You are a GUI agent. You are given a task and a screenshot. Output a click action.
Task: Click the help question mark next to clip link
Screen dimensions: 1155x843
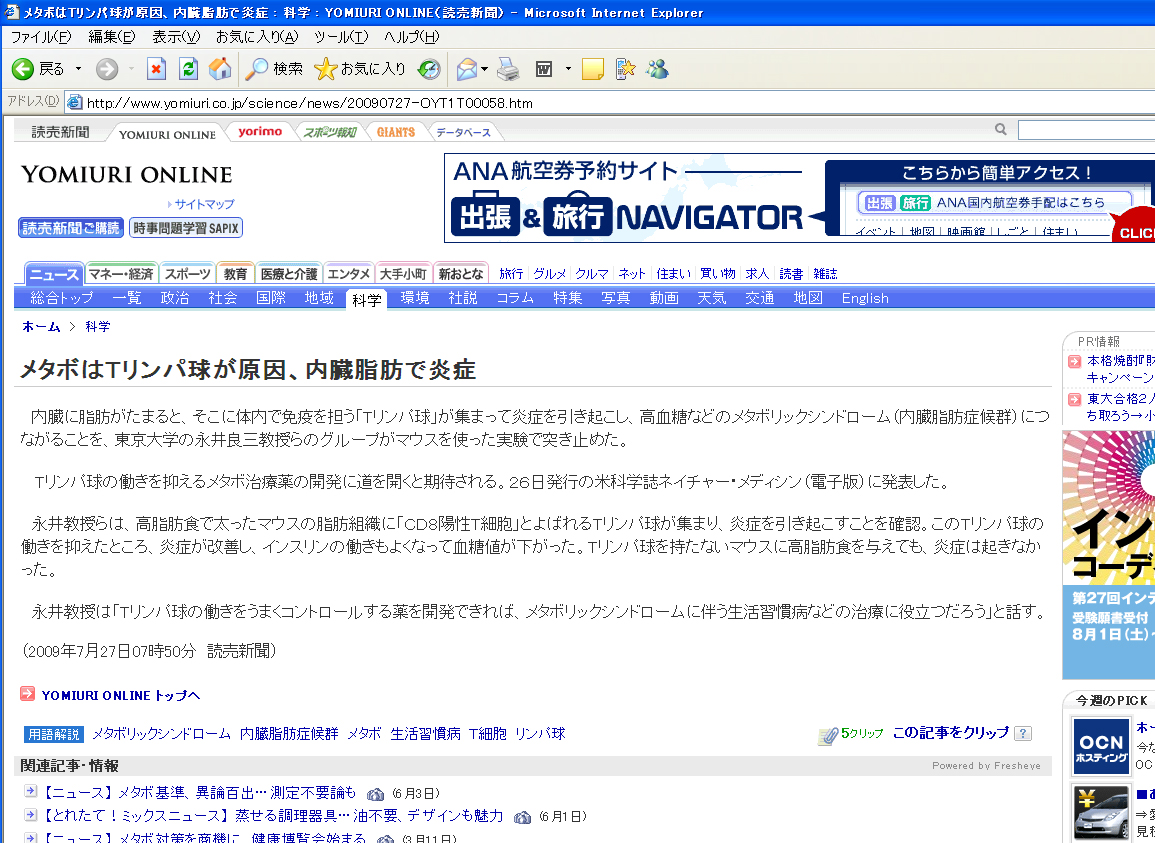coord(1023,734)
